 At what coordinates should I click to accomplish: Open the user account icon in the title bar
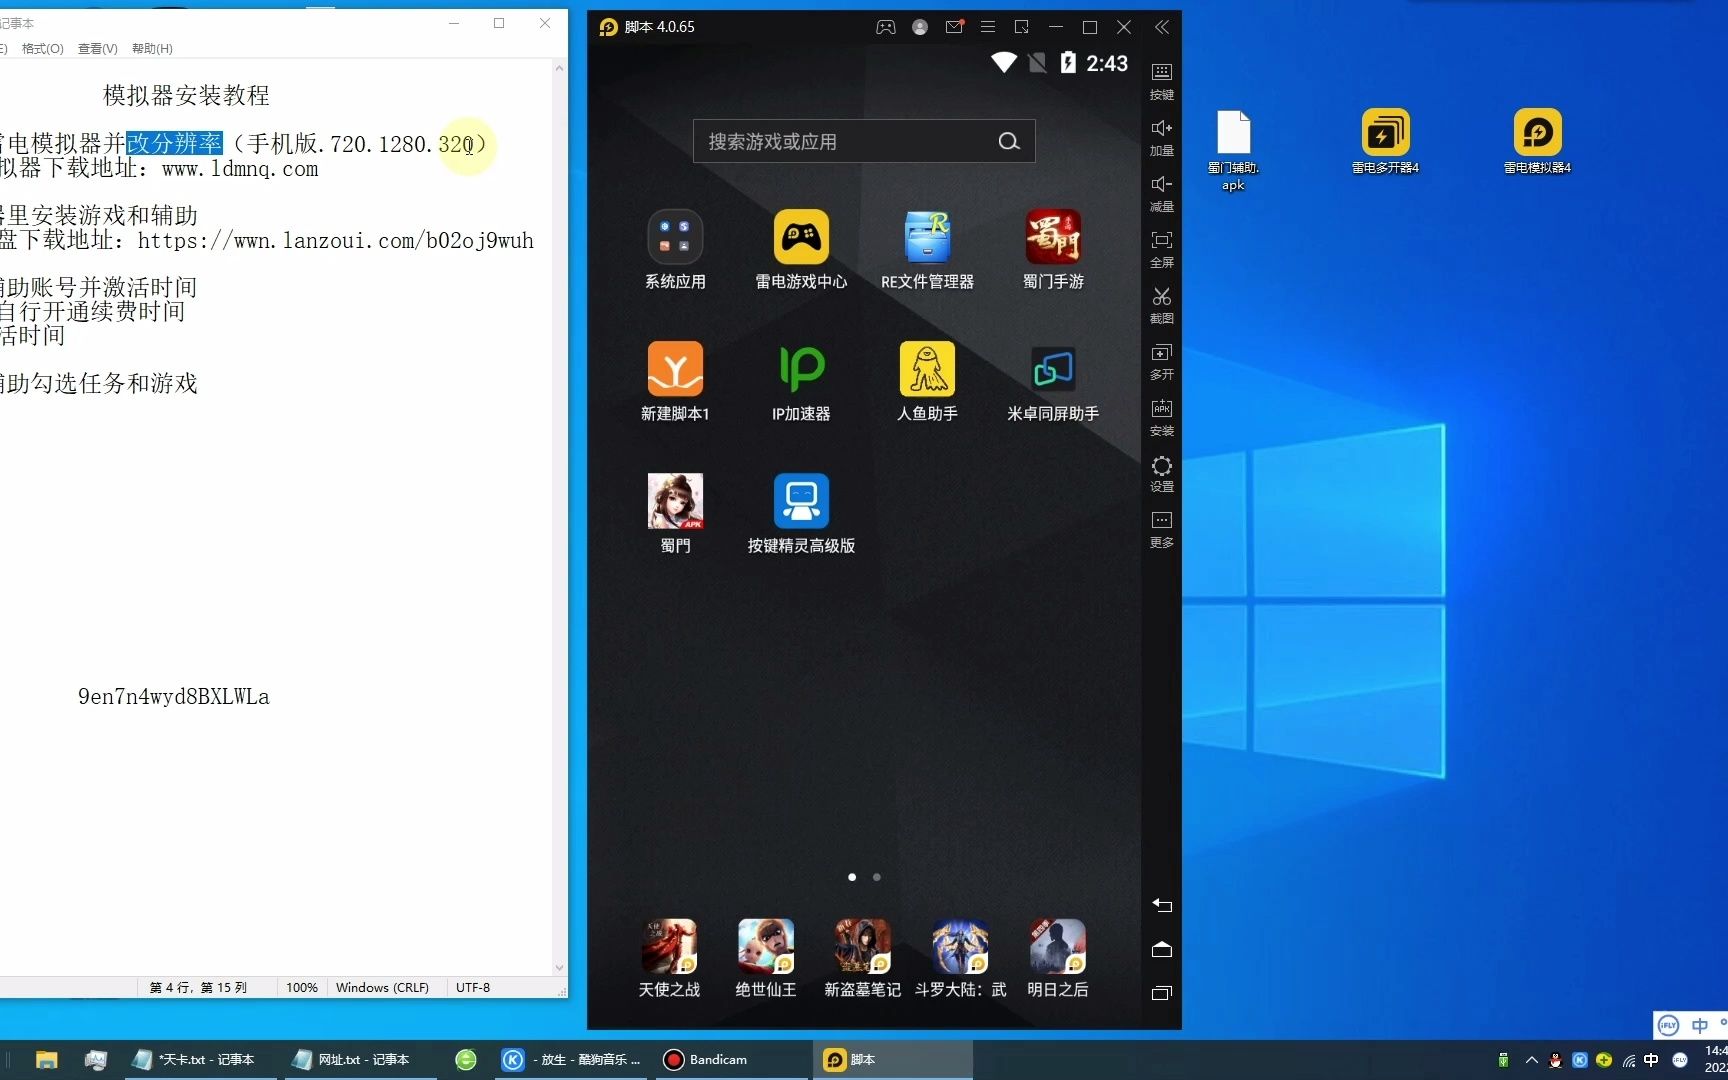(x=920, y=27)
